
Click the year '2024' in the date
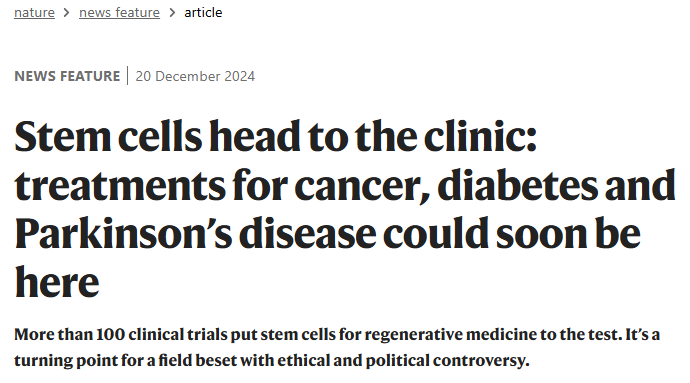tap(240, 76)
